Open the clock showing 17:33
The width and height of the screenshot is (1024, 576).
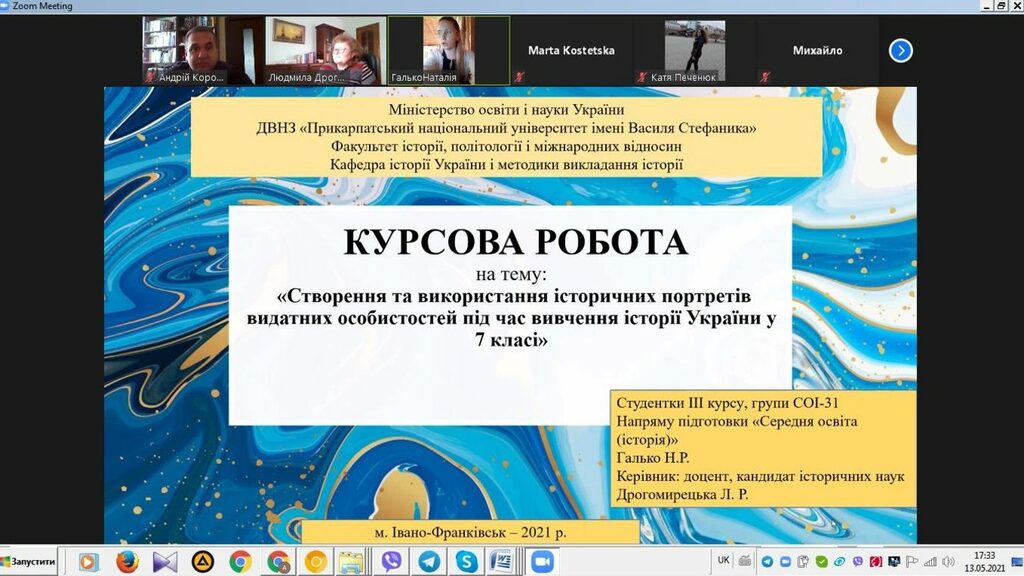click(985, 561)
